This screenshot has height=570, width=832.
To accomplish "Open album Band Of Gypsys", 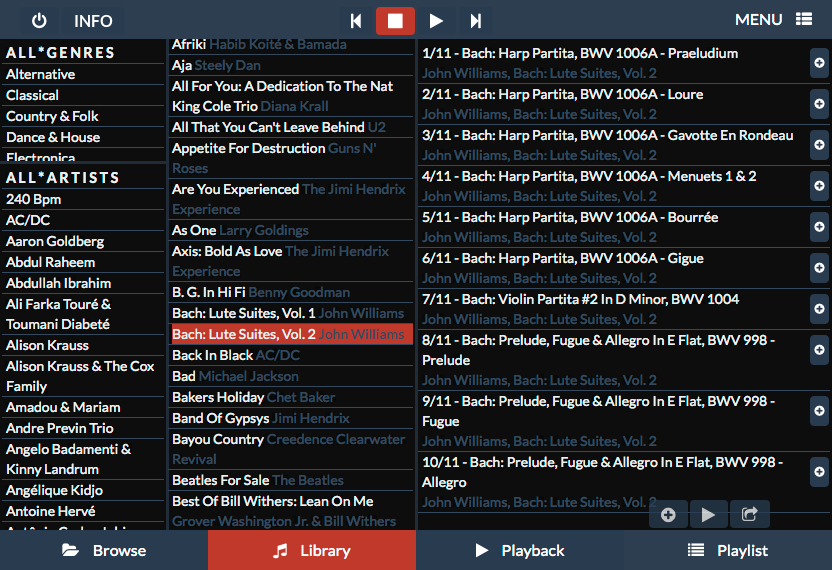I will 291,418.
